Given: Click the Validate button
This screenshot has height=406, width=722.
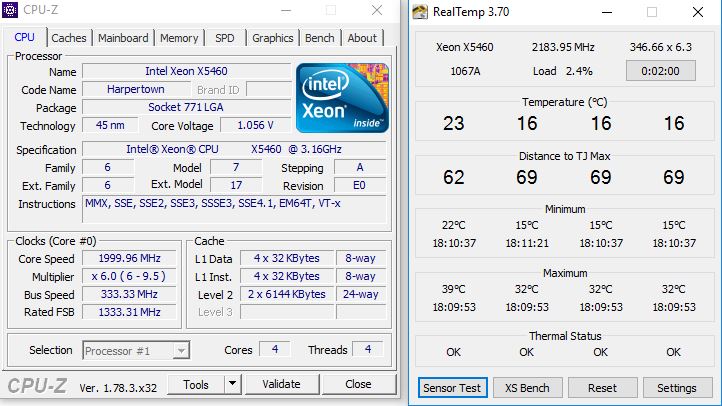Looking at the screenshot, I should click(281, 384).
